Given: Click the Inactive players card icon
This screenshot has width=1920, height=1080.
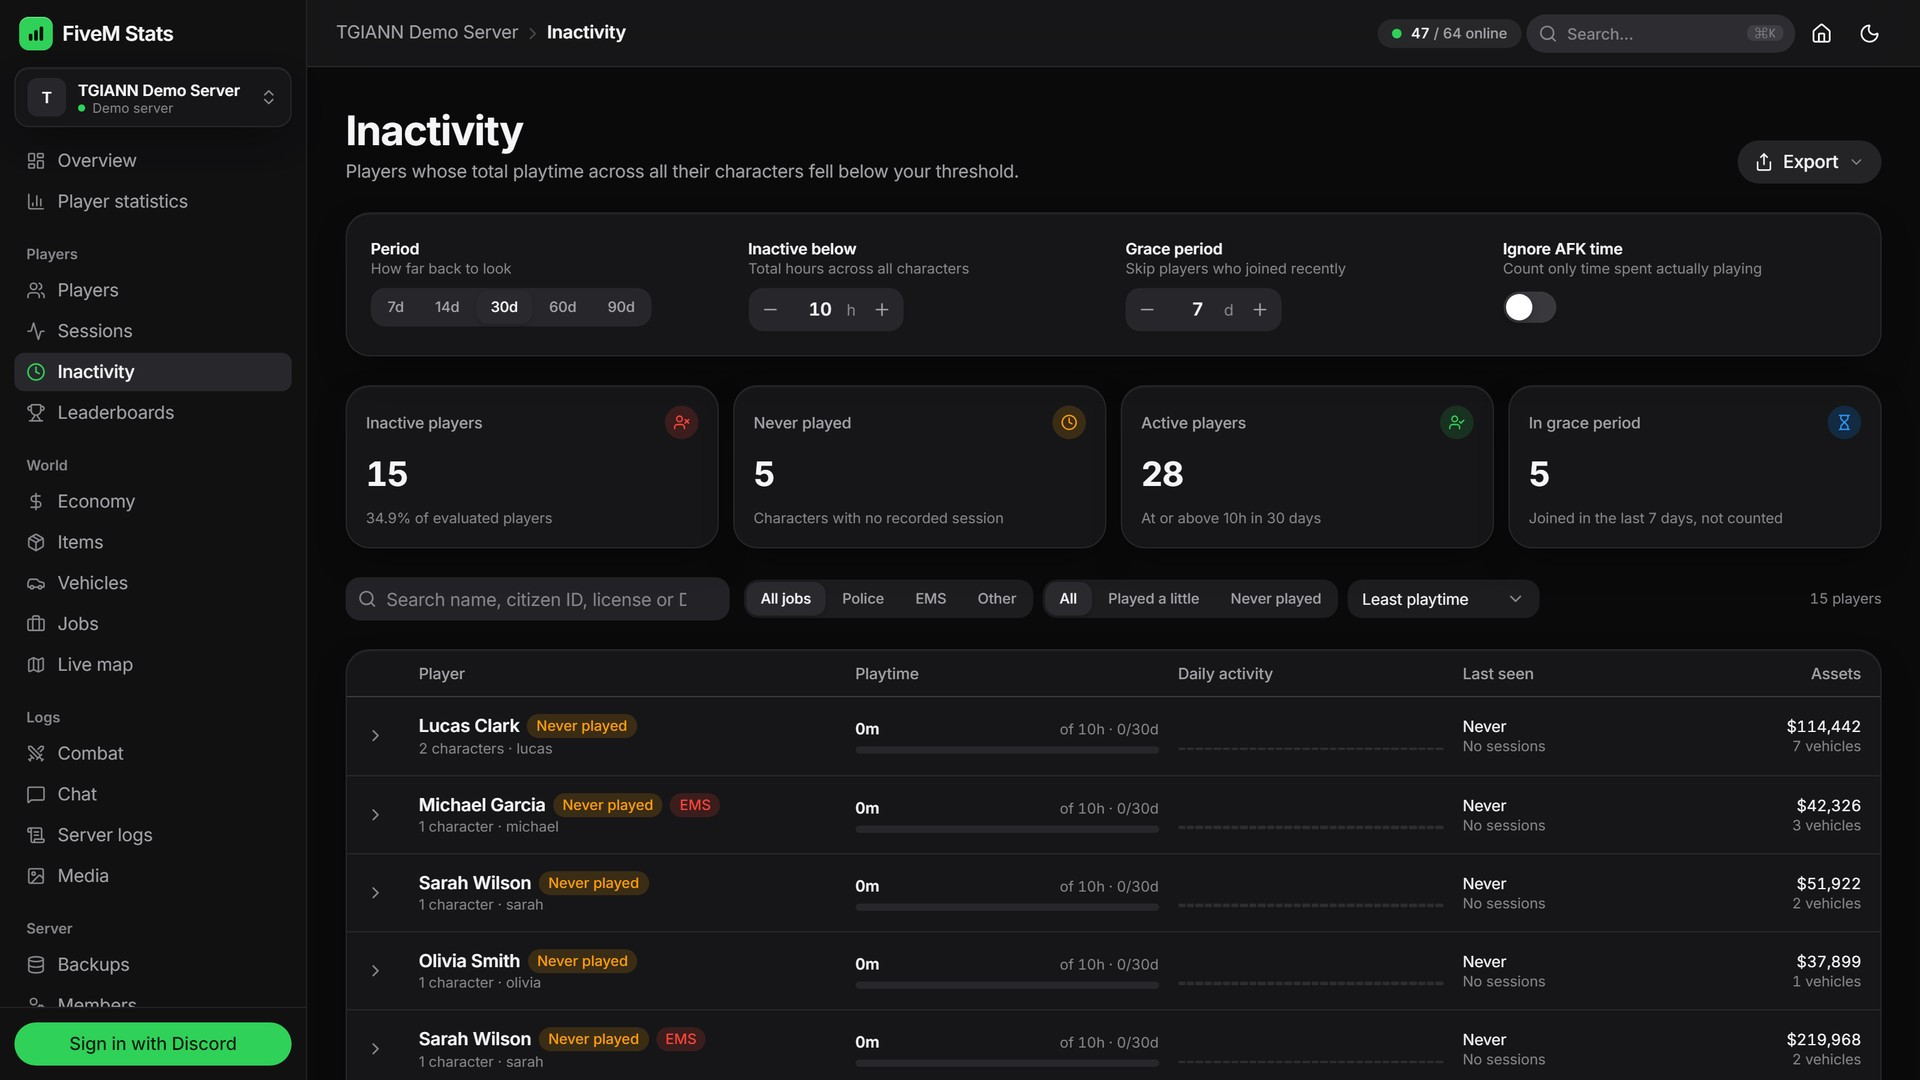Looking at the screenshot, I should [681, 423].
